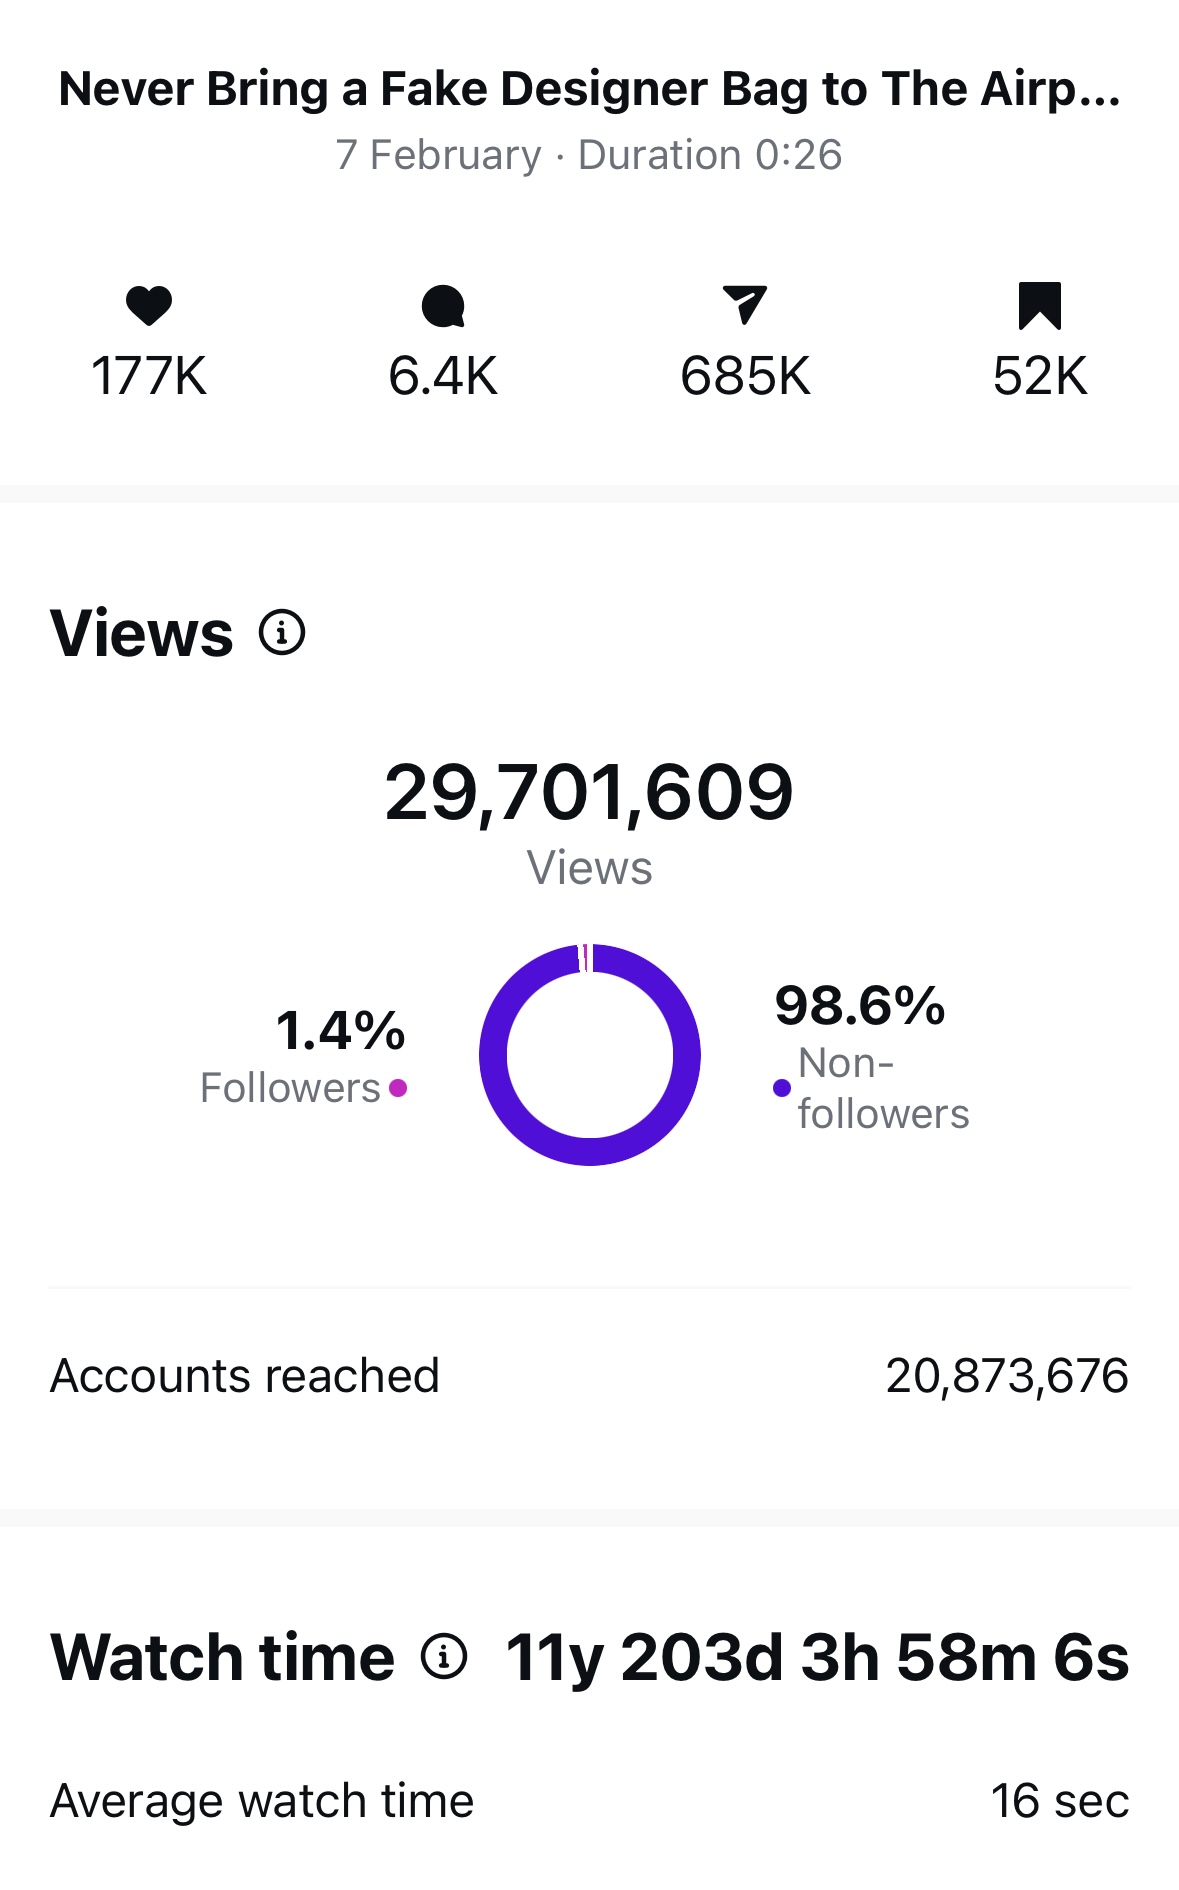Tap the Watch time section heading
The image size is (1179, 1890).
223,1657
